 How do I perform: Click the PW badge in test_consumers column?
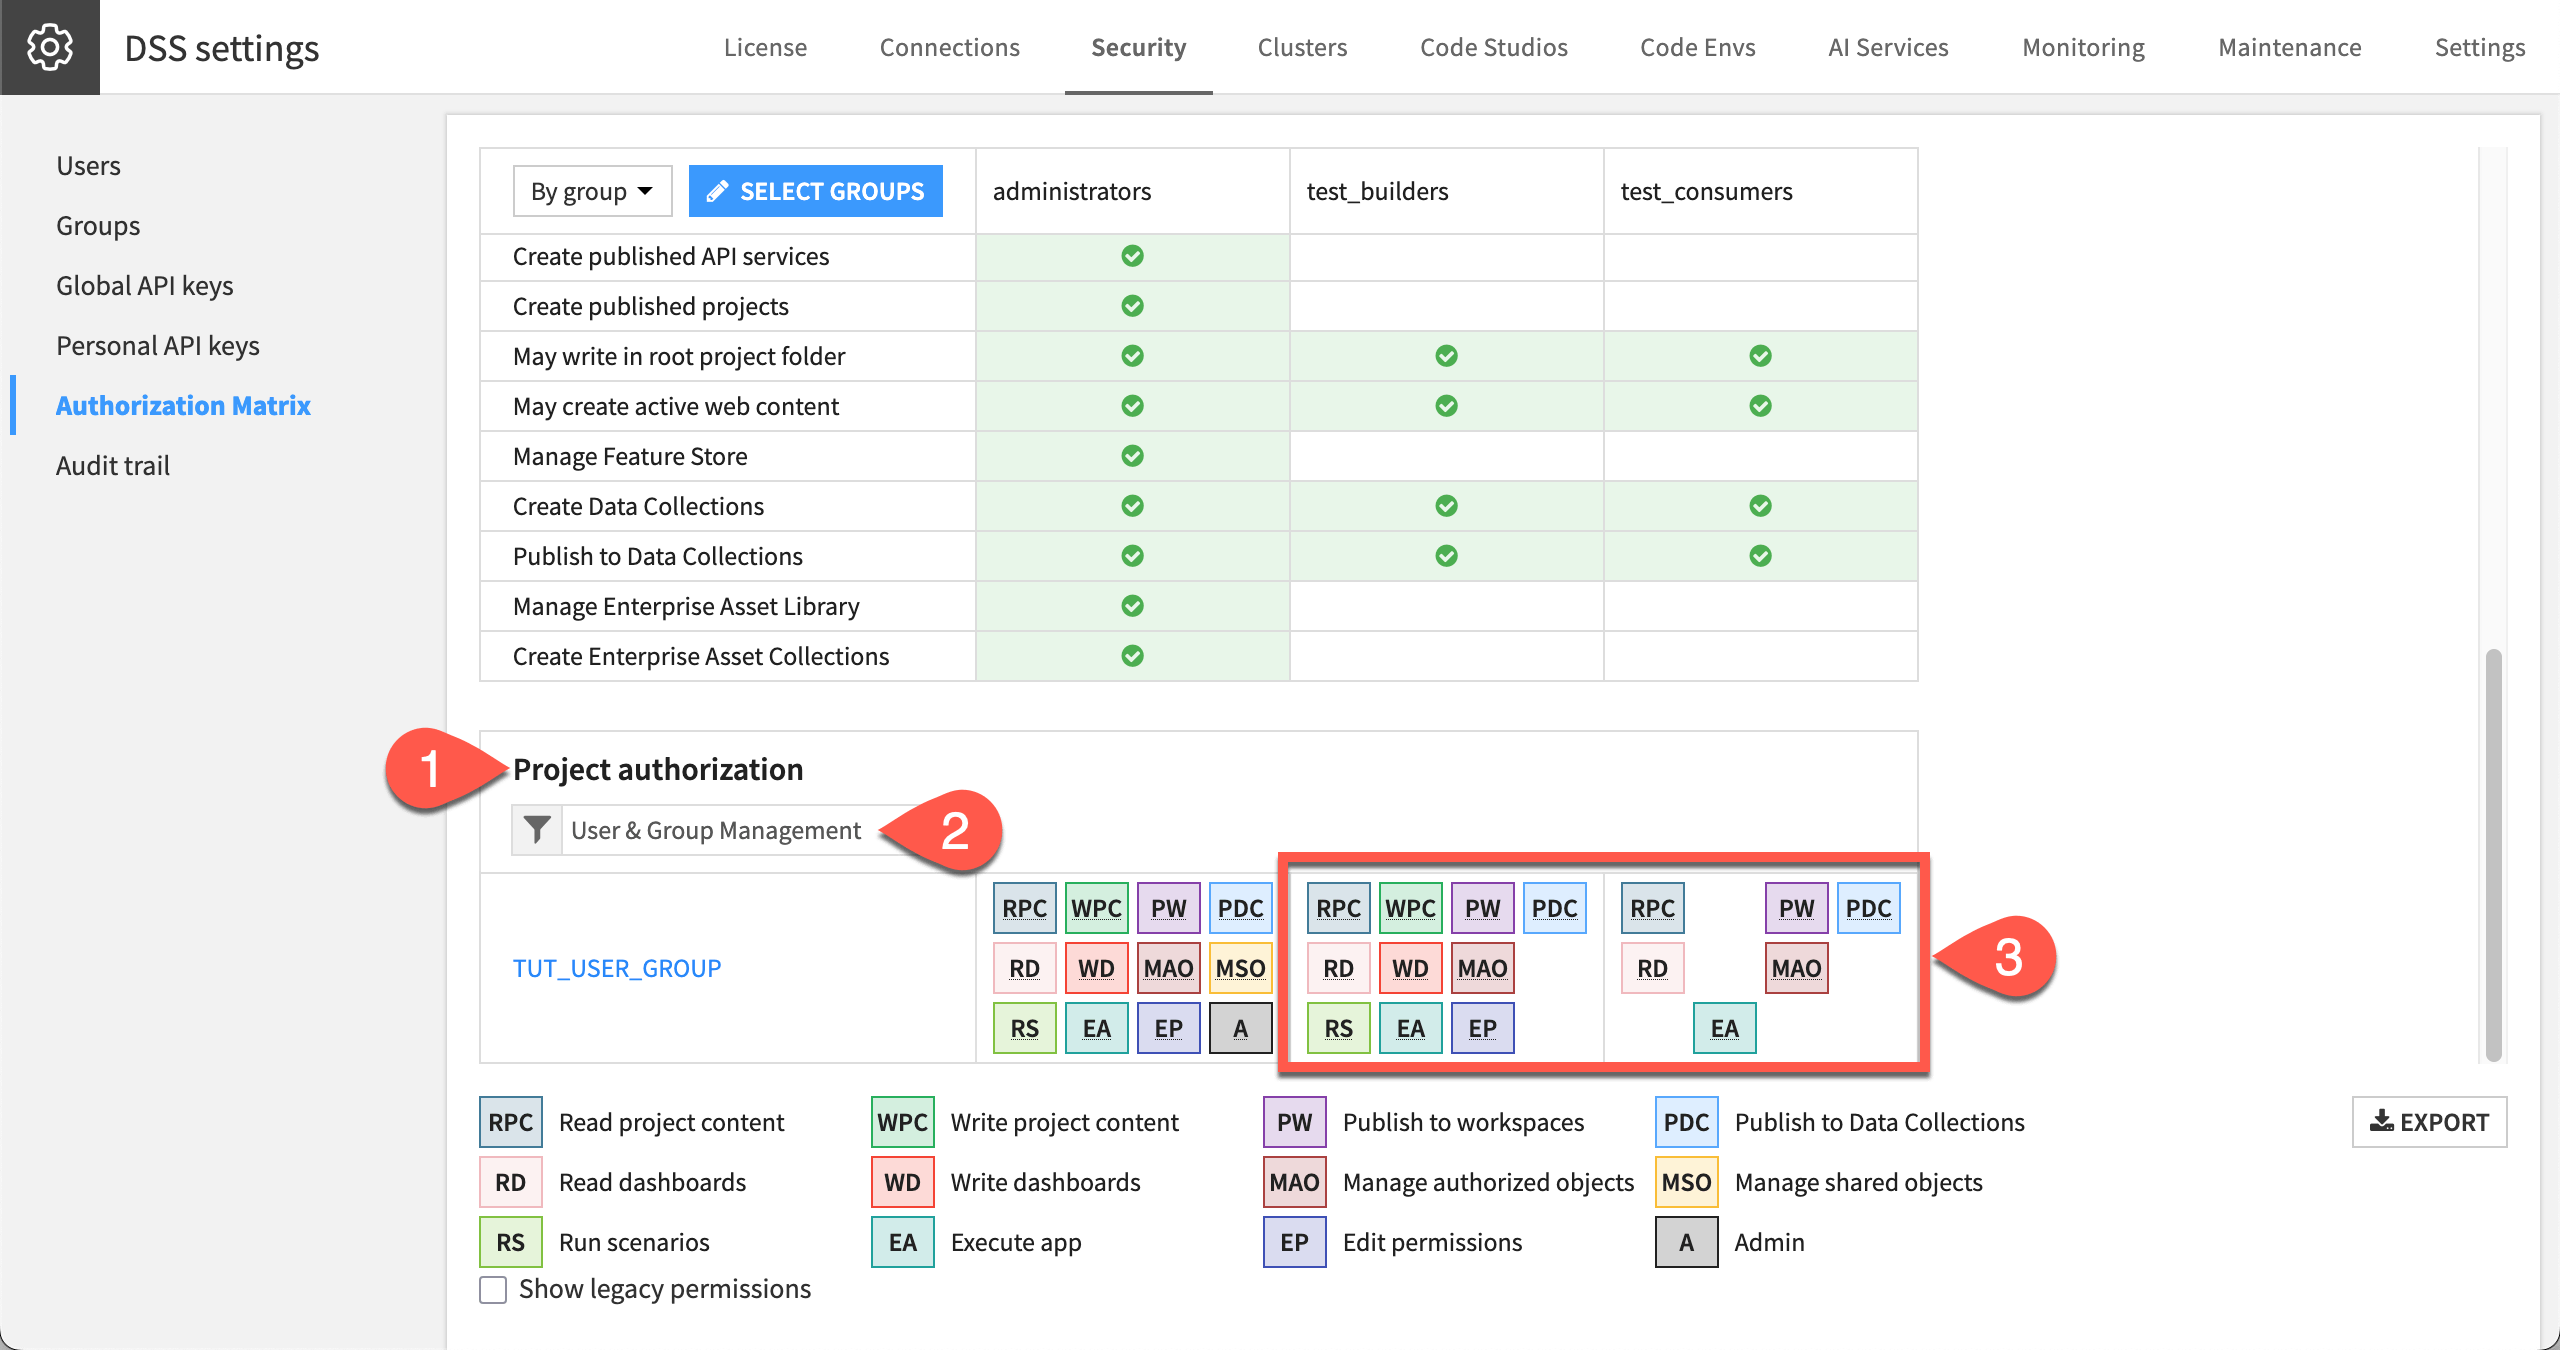point(1796,908)
